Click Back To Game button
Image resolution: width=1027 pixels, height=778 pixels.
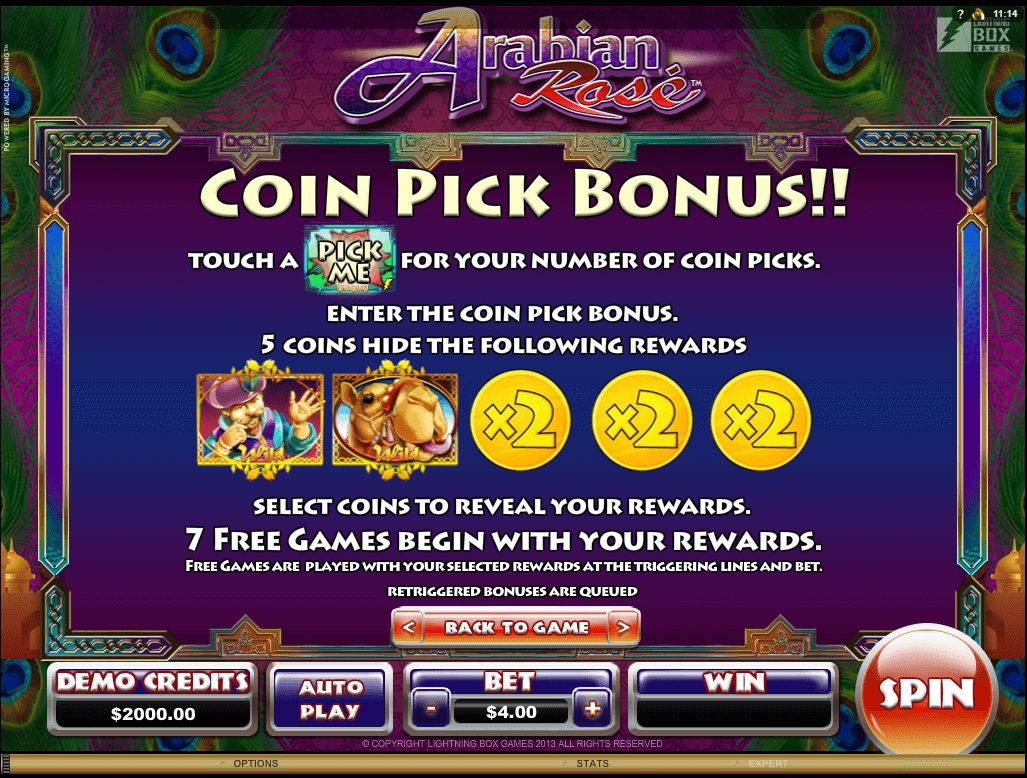[x=516, y=627]
